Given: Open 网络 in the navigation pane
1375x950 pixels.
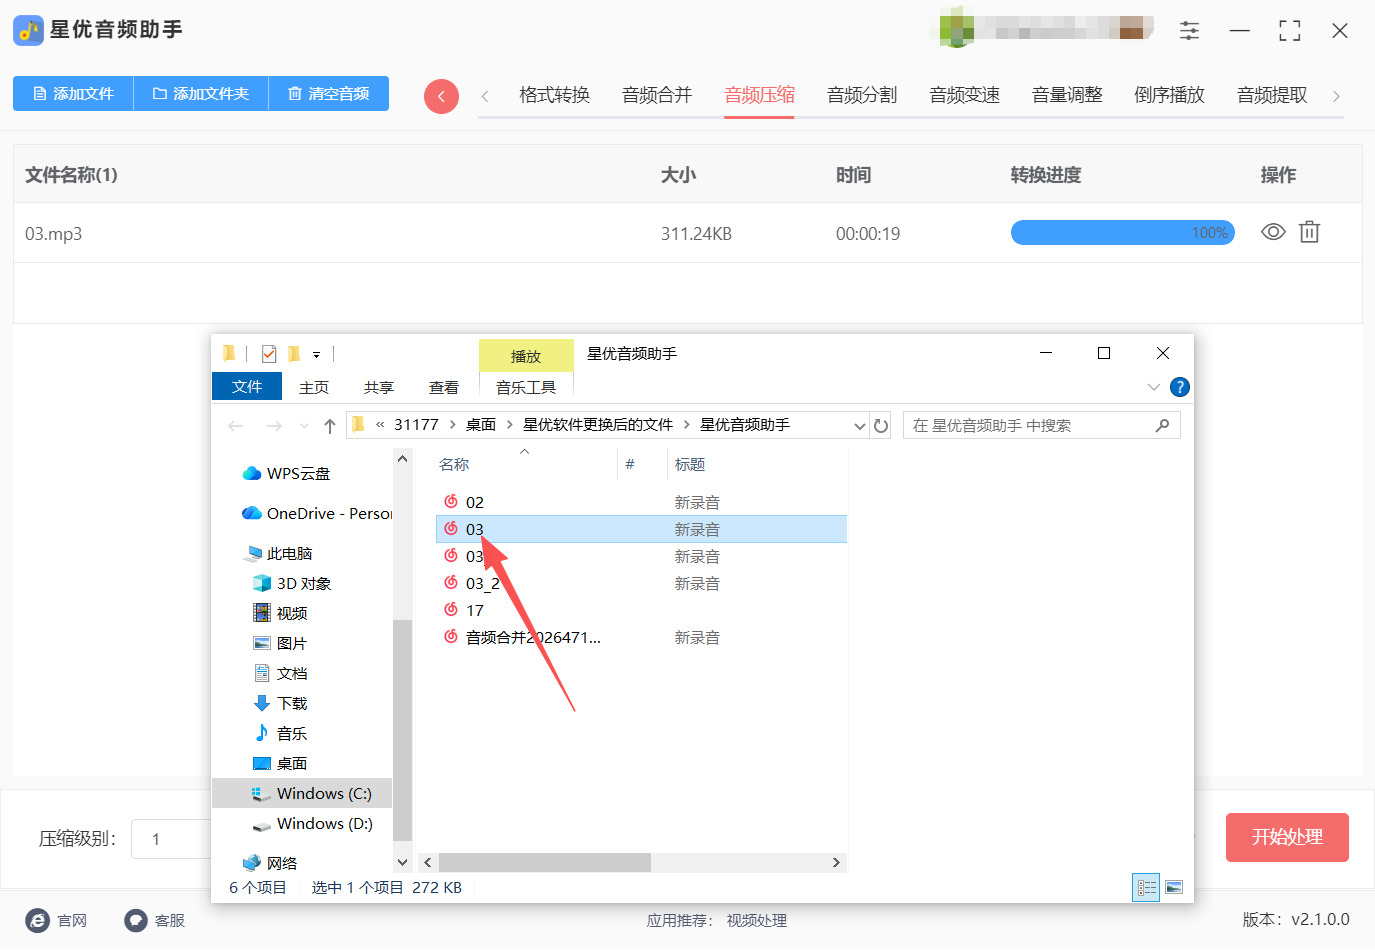Looking at the screenshot, I should 270,863.
